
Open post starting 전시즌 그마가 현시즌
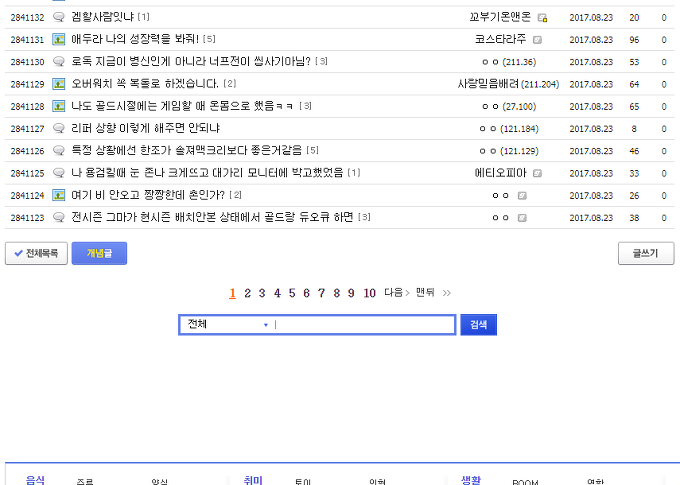(x=212, y=217)
